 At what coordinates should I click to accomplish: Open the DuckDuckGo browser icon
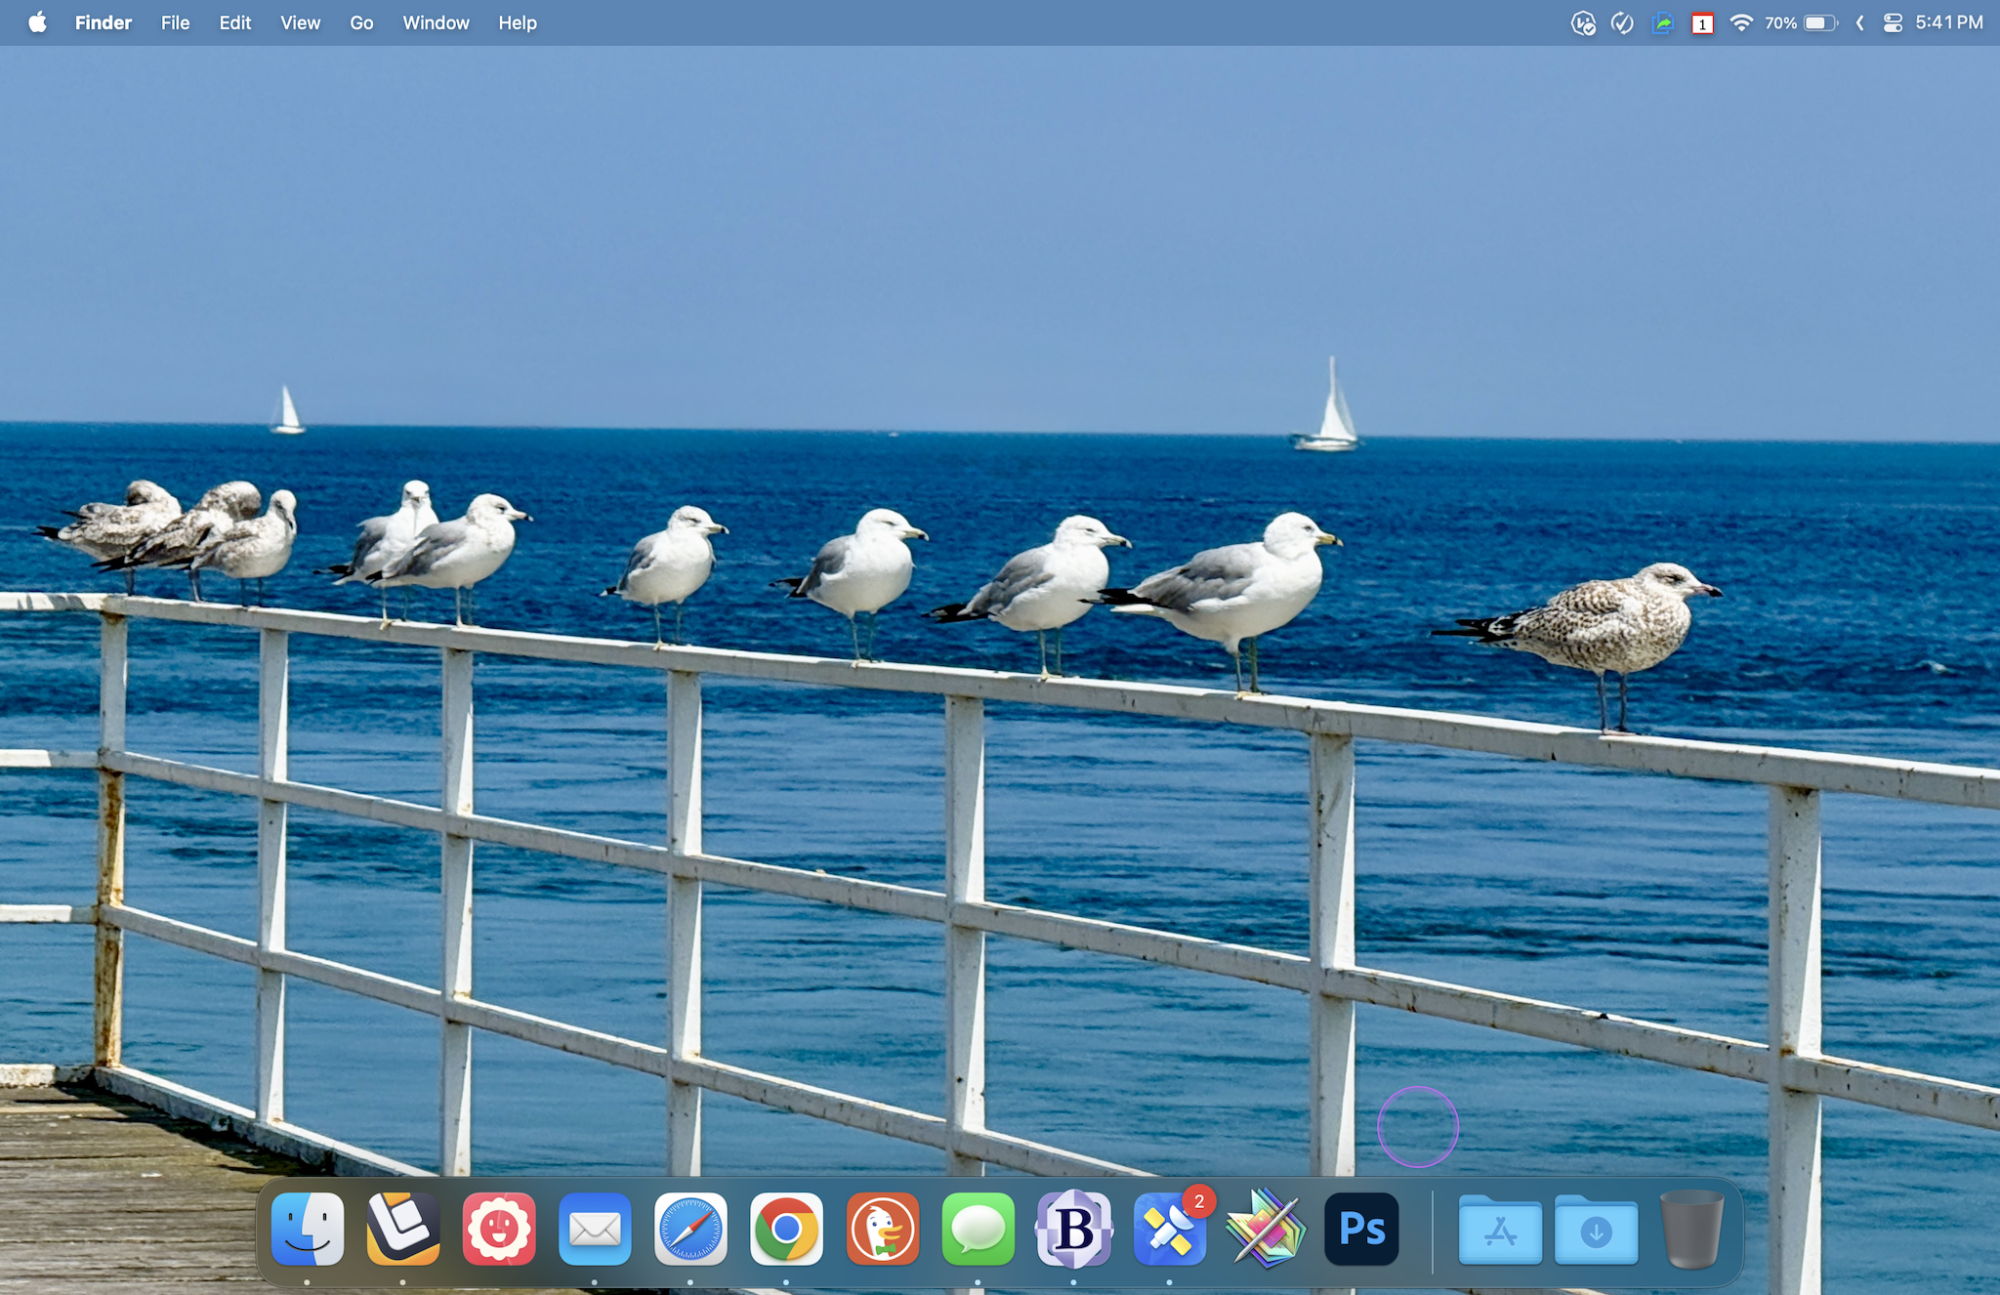[882, 1229]
